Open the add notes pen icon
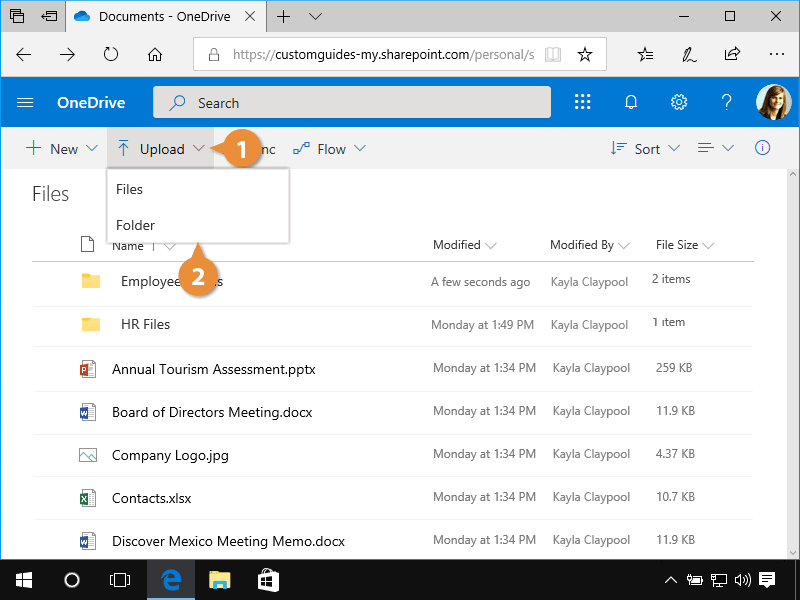The width and height of the screenshot is (800, 600). click(x=689, y=54)
